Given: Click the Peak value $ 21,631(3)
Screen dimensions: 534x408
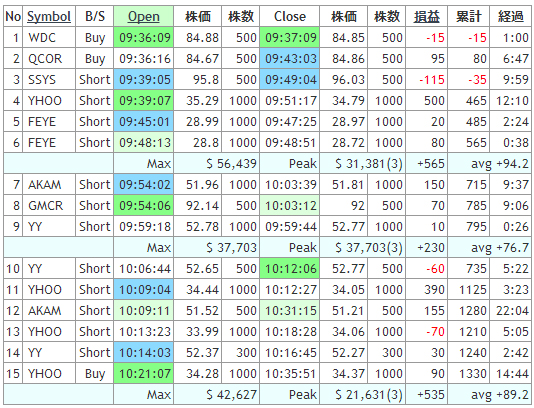Looking at the screenshot, I should point(368,394).
